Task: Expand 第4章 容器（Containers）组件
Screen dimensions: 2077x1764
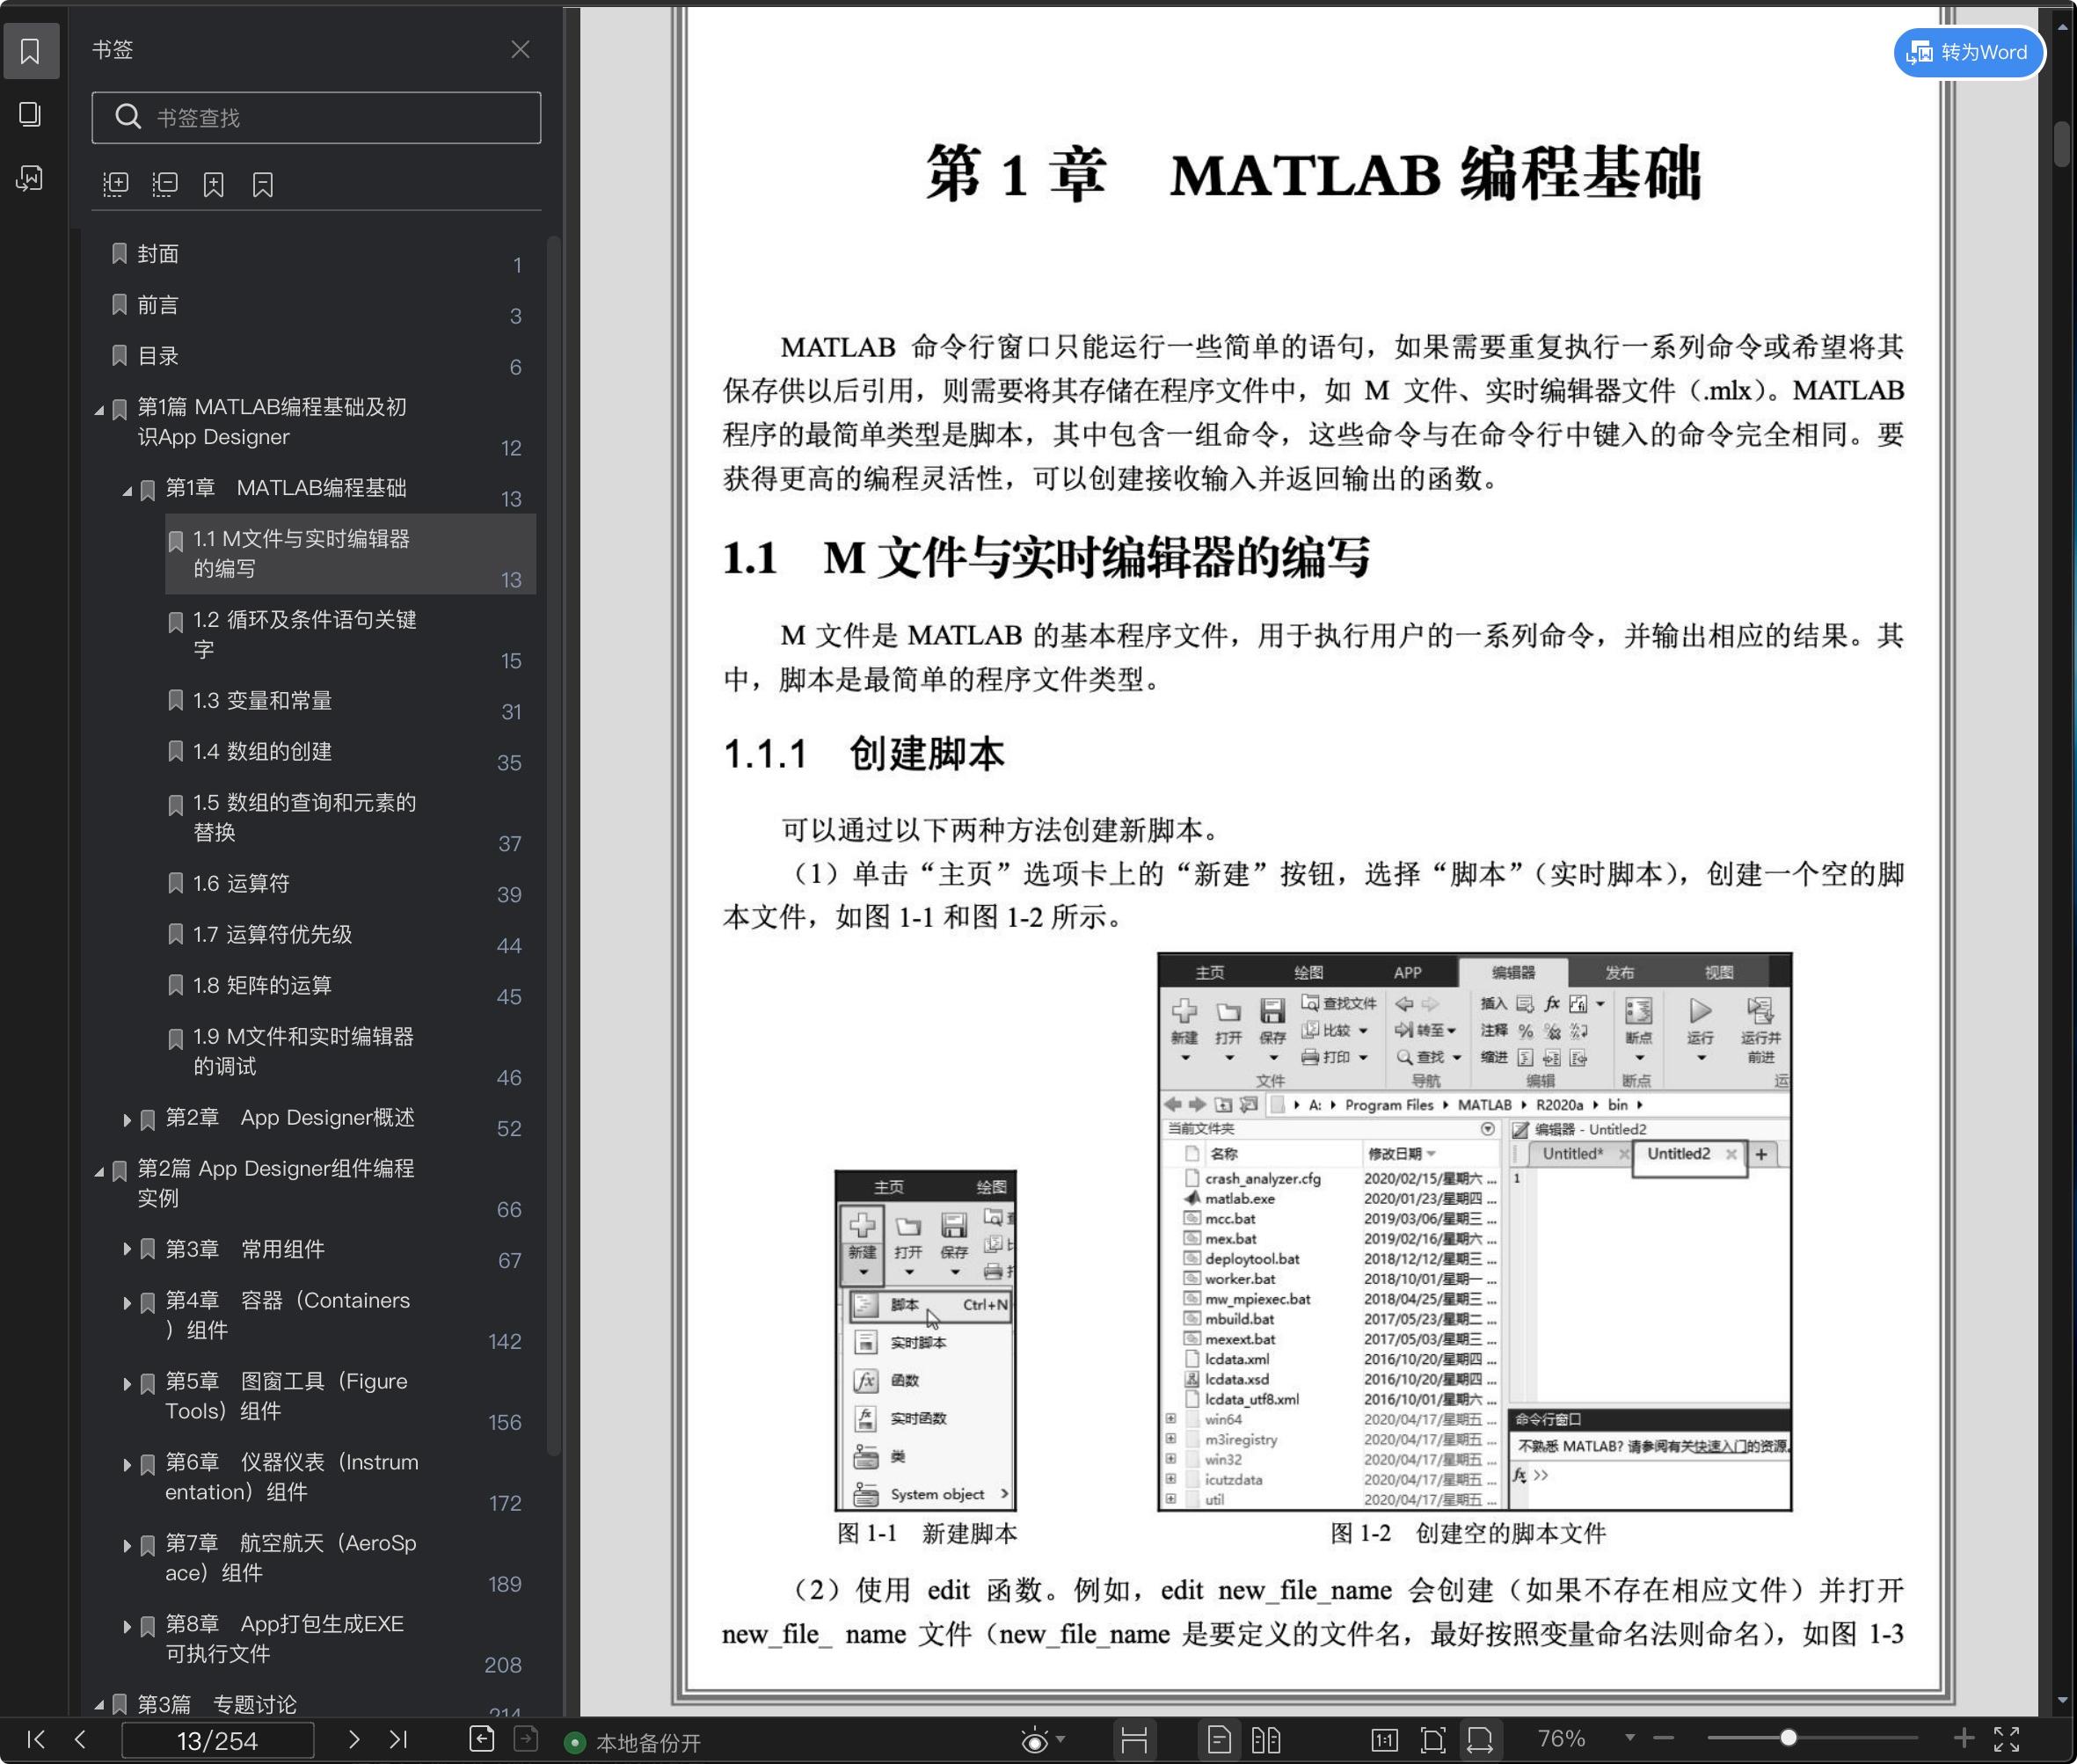Action: (127, 1303)
